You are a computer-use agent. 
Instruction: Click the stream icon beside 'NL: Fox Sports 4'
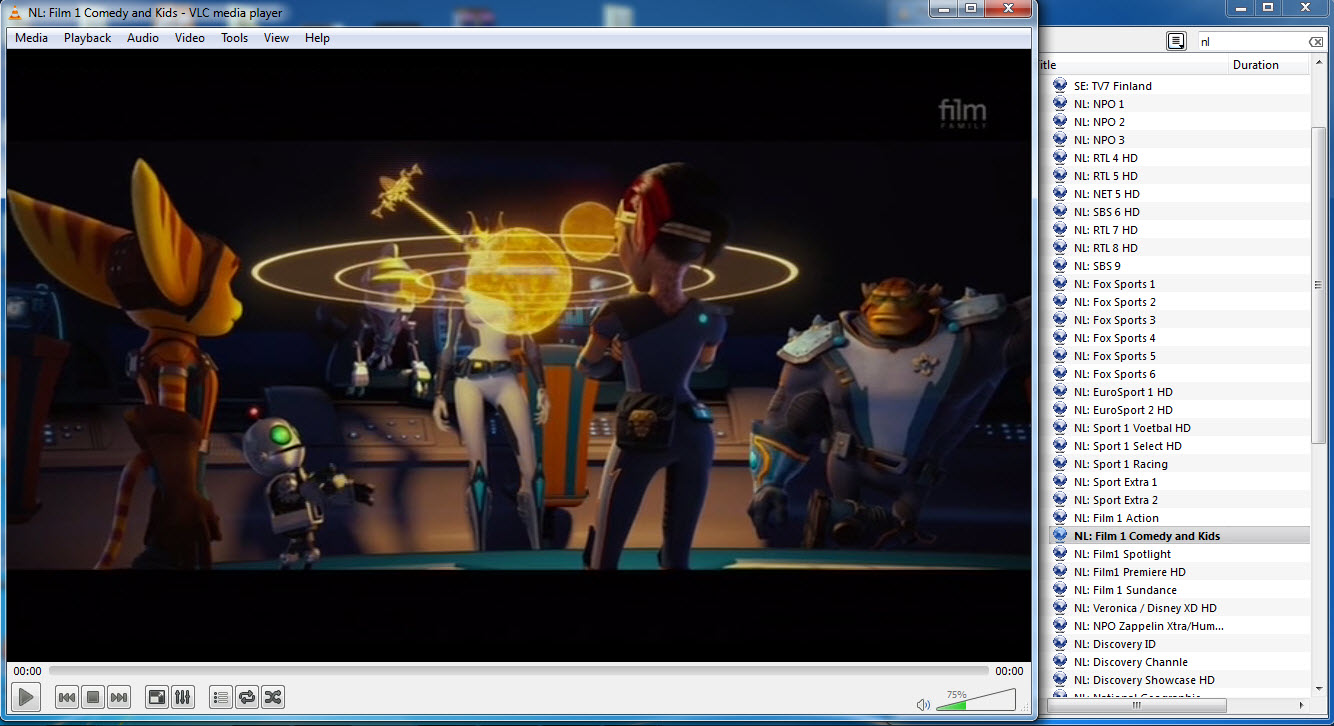[x=1060, y=338]
